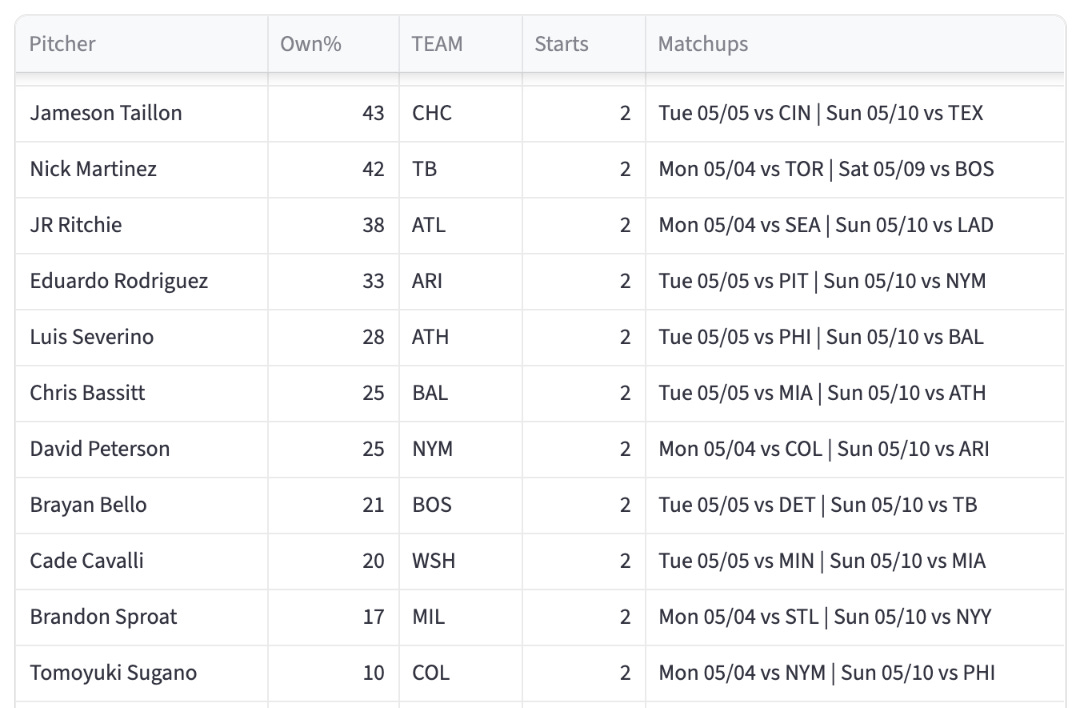Click Tomoyuki Sugano's name cell

(x=142, y=674)
